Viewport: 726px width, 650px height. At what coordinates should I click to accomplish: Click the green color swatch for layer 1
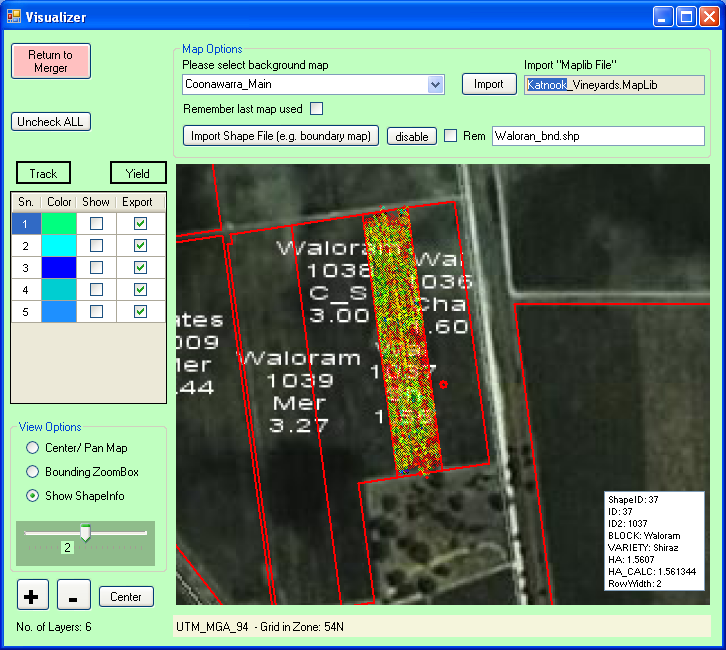tap(59, 225)
